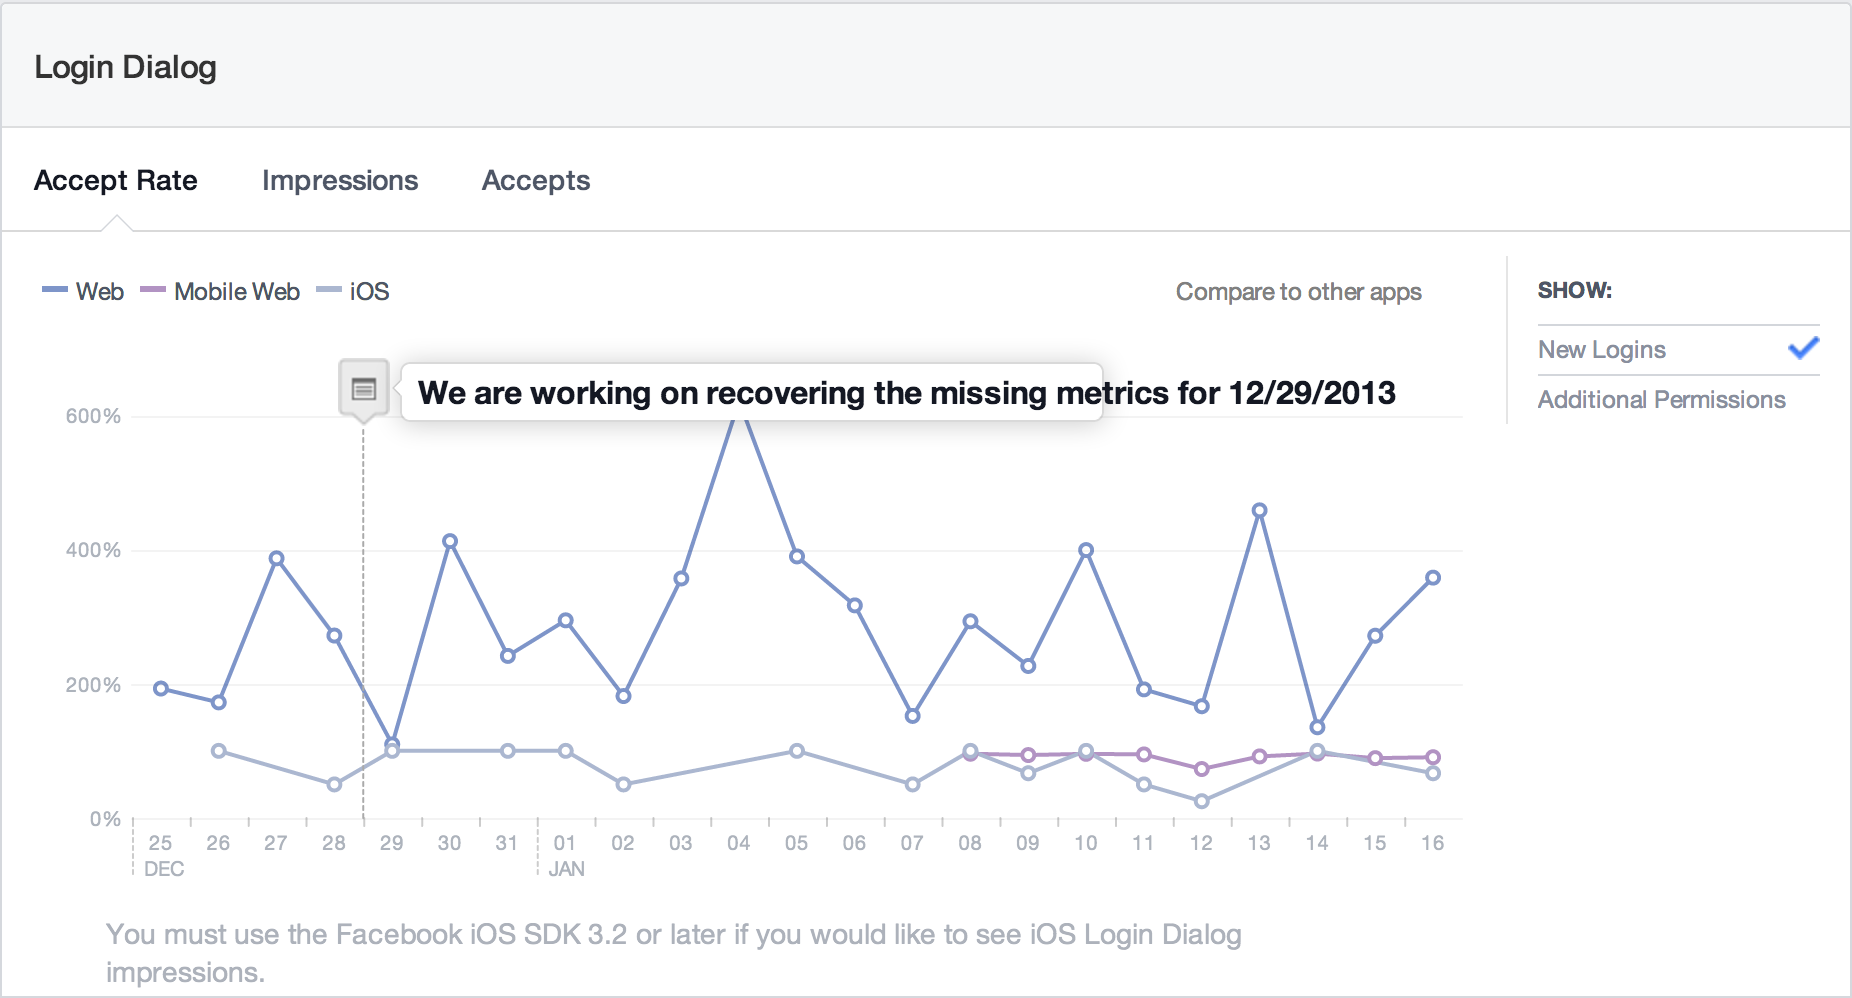
Task: Toggle the New Logins checkmark
Action: (x=1803, y=349)
